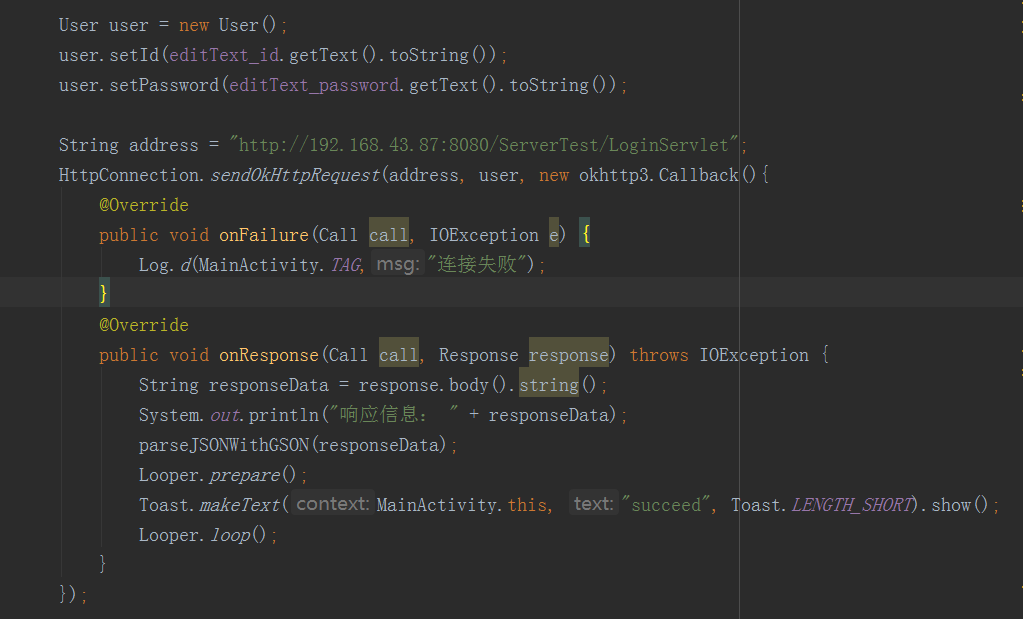Click the 'this' keyword after MainActivity

(527, 506)
